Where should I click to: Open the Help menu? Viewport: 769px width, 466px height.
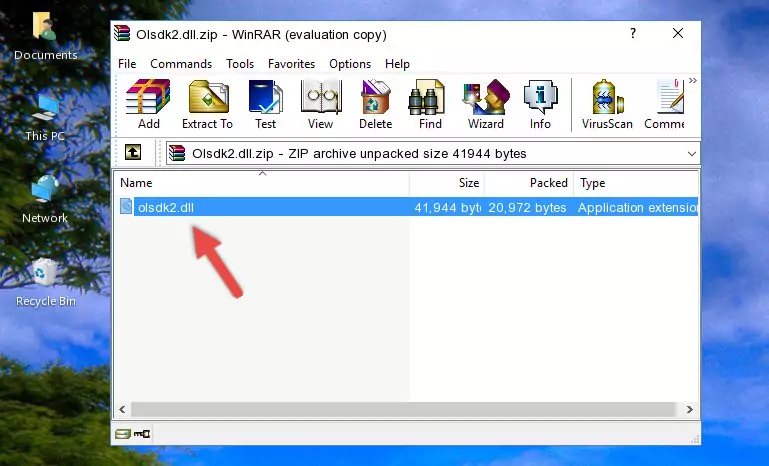(397, 64)
